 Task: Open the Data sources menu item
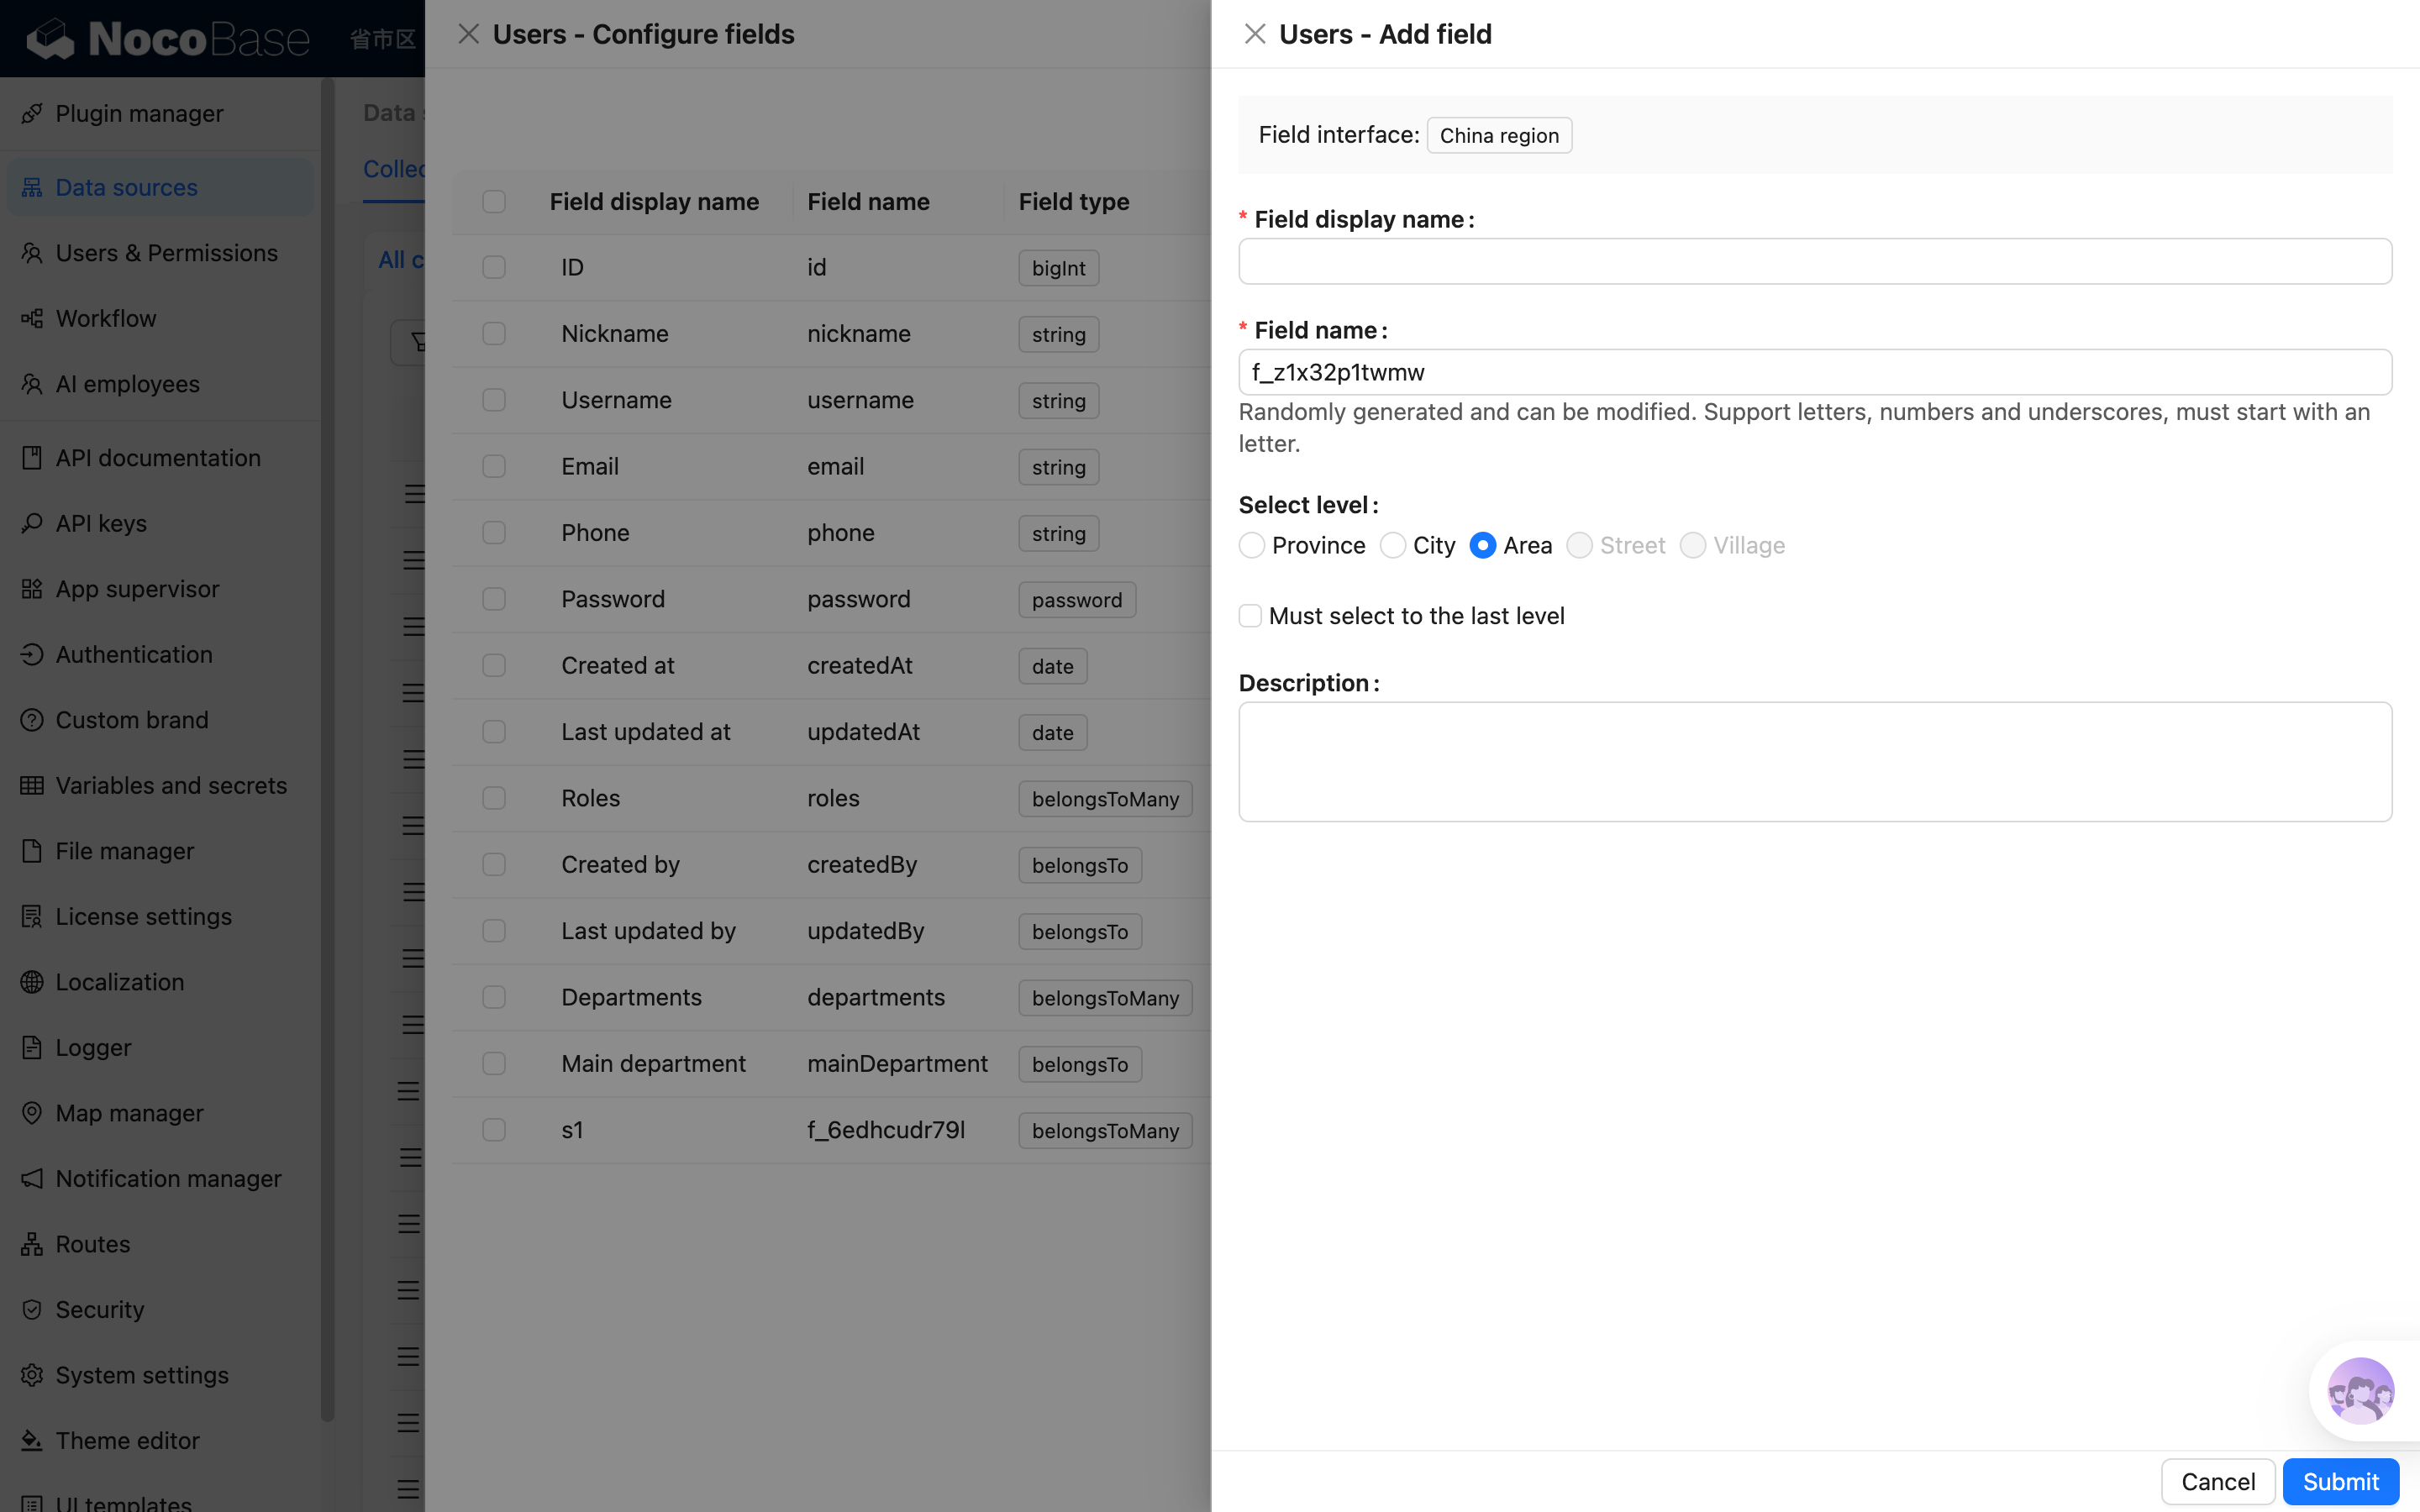coord(126,187)
